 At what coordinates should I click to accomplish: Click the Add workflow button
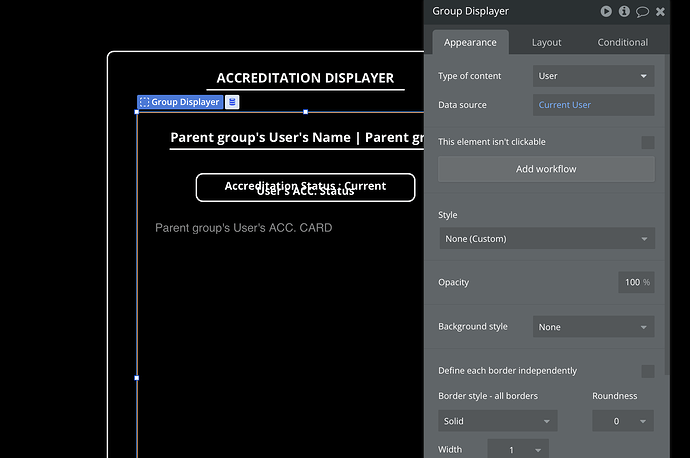point(546,169)
